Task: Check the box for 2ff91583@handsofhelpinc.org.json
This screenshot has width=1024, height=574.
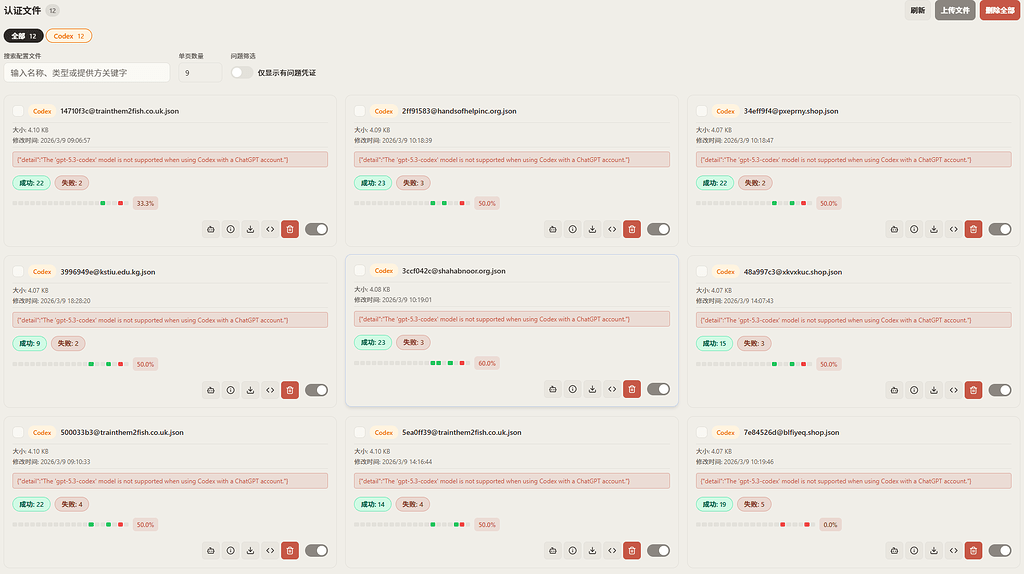Action: 360,111
